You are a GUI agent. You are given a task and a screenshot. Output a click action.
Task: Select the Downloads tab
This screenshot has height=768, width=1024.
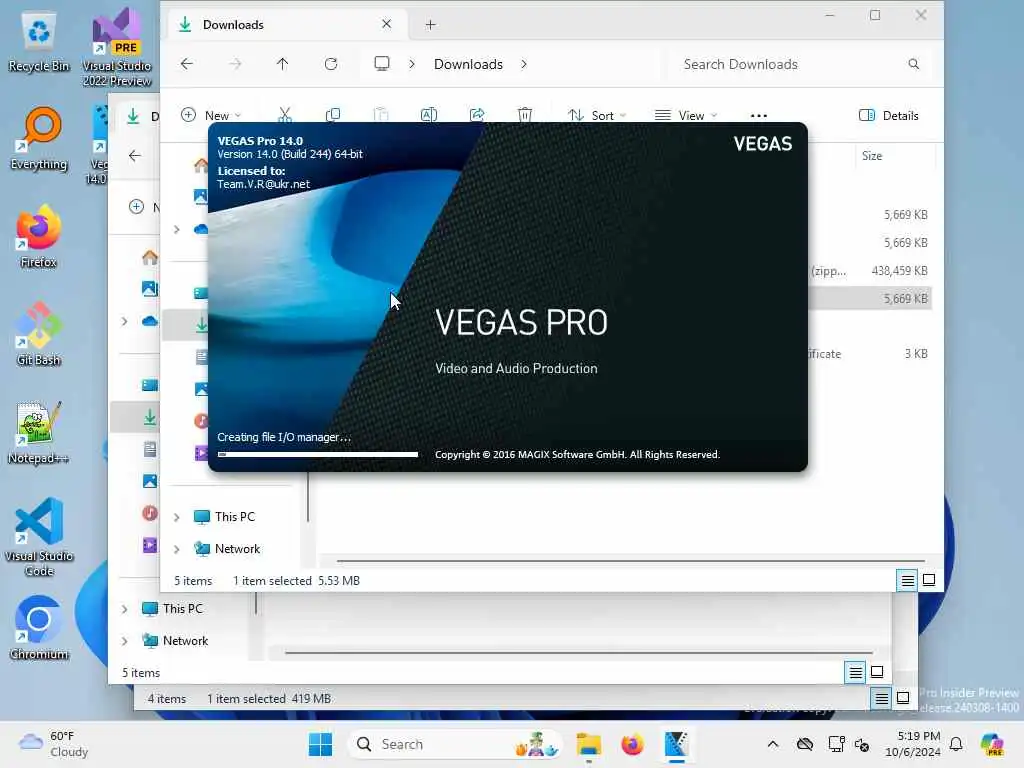tap(285, 25)
